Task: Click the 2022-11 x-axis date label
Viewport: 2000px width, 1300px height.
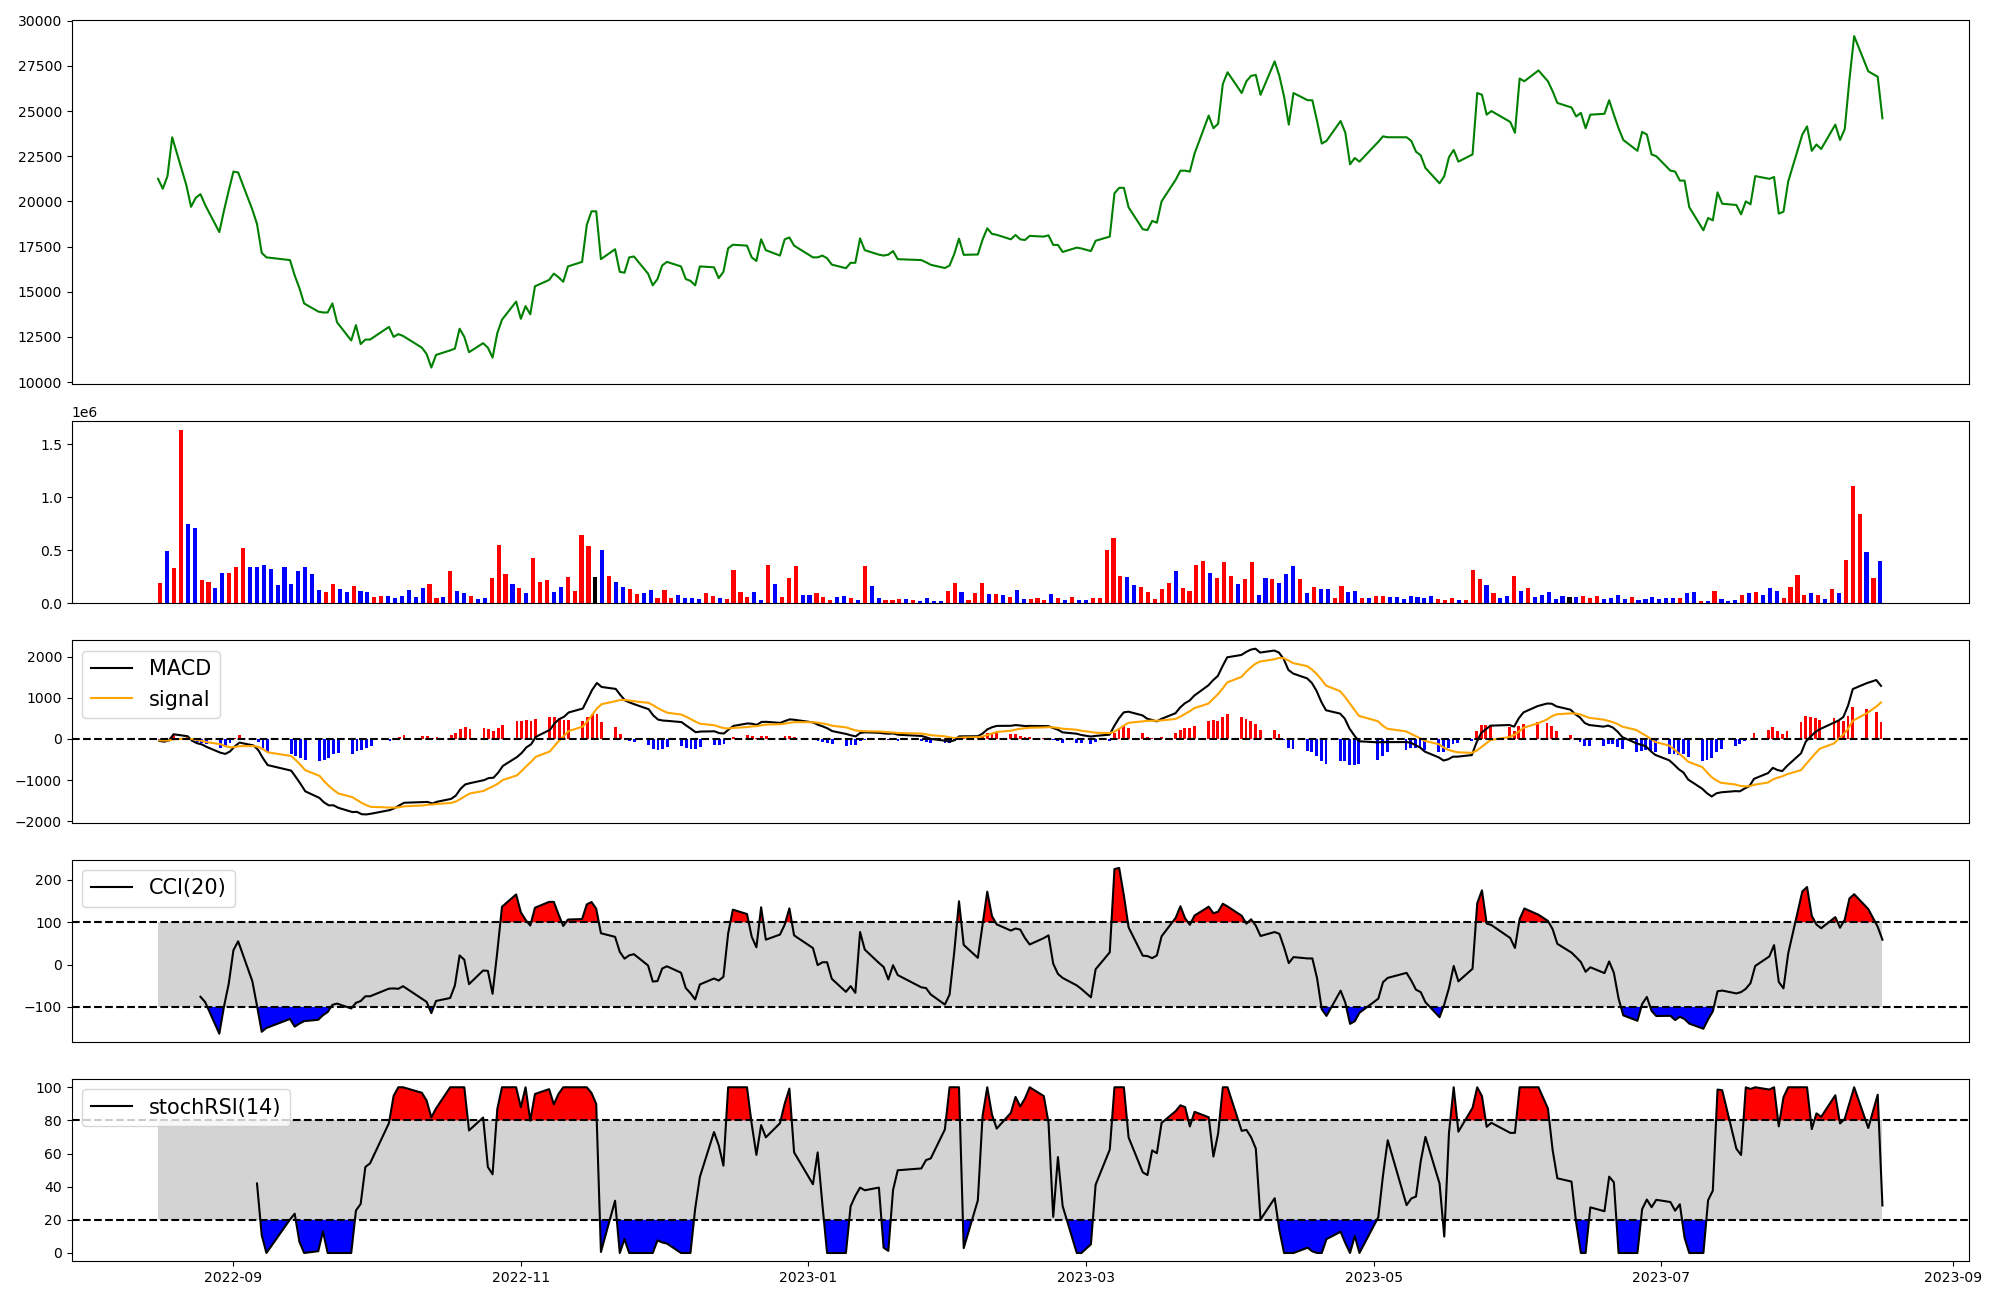Action: click(520, 1277)
